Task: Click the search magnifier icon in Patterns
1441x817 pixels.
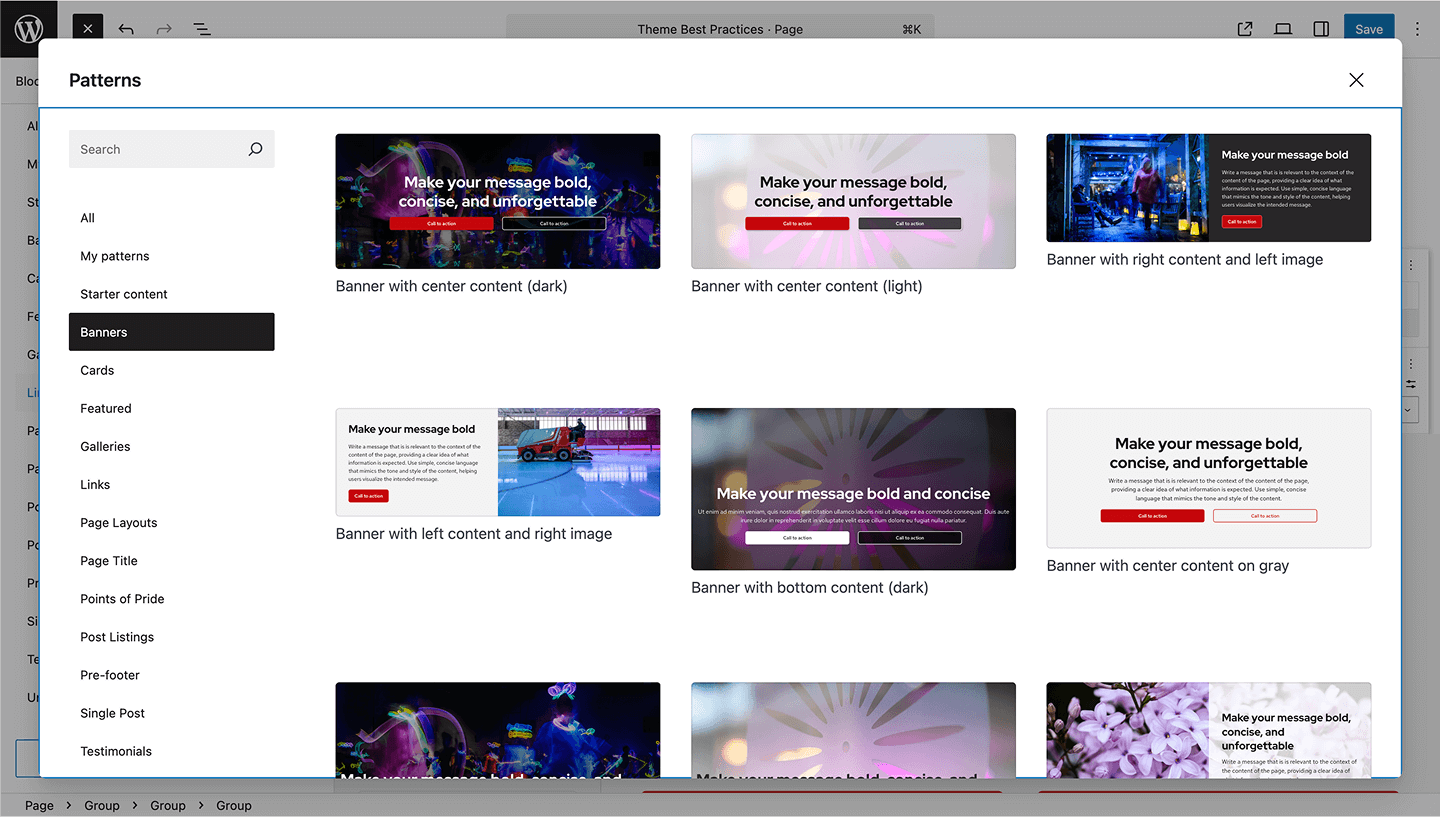Action: tap(255, 149)
